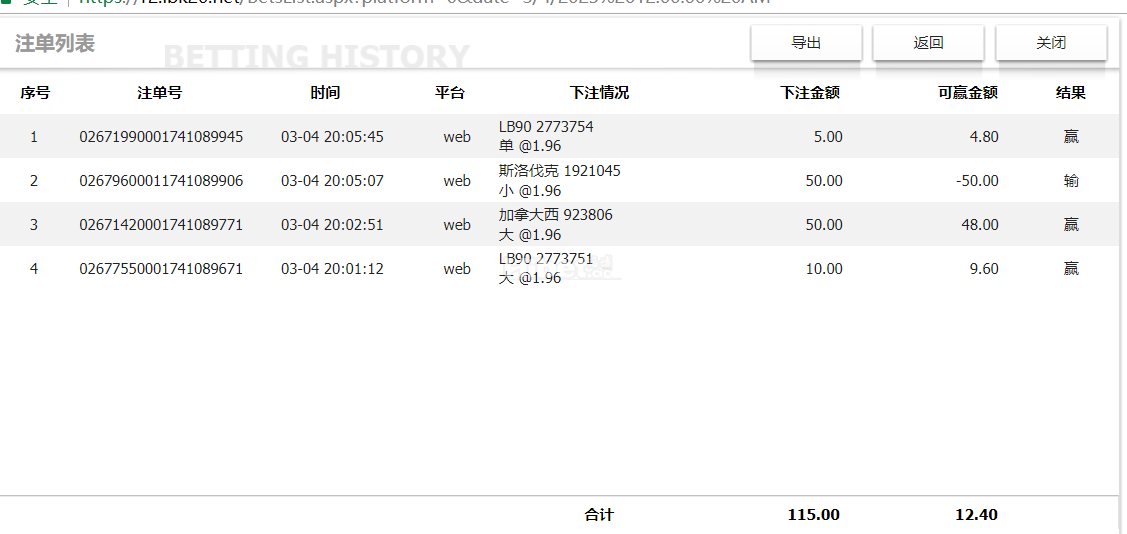
Task: Click the 下注金额 column header
Action: [809, 93]
